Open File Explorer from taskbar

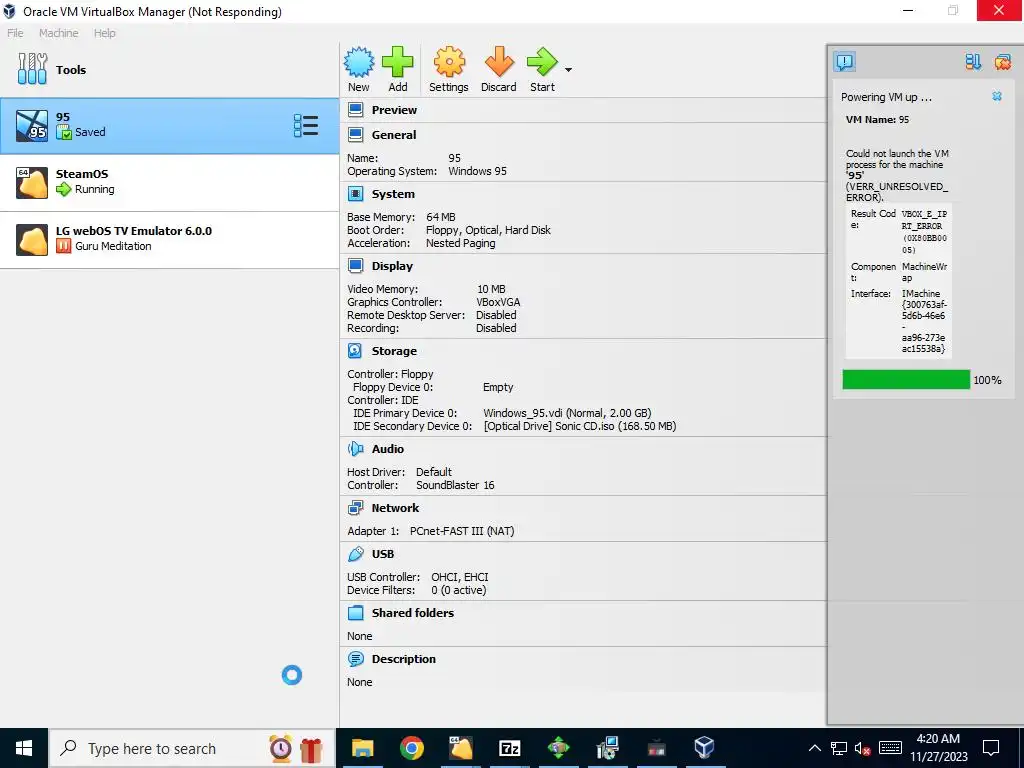(362, 748)
